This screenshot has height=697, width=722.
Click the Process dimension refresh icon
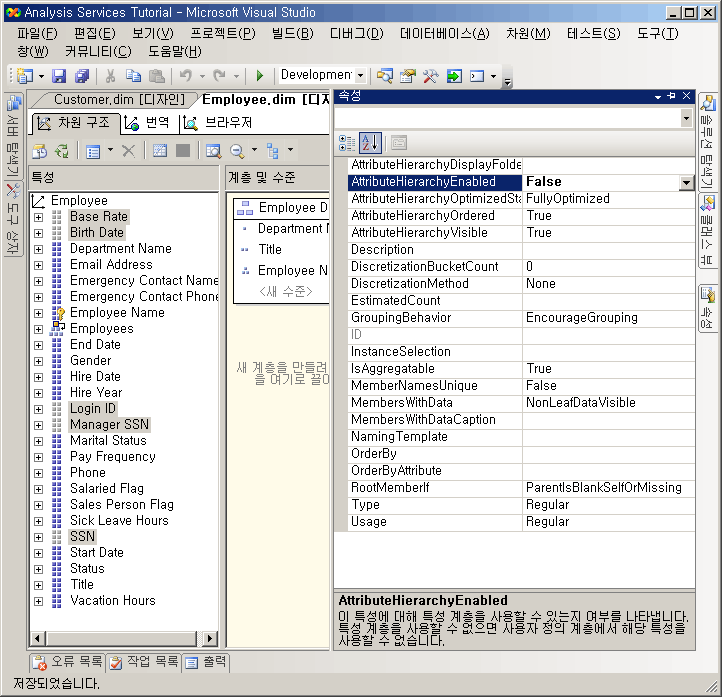tap(62, 151)
